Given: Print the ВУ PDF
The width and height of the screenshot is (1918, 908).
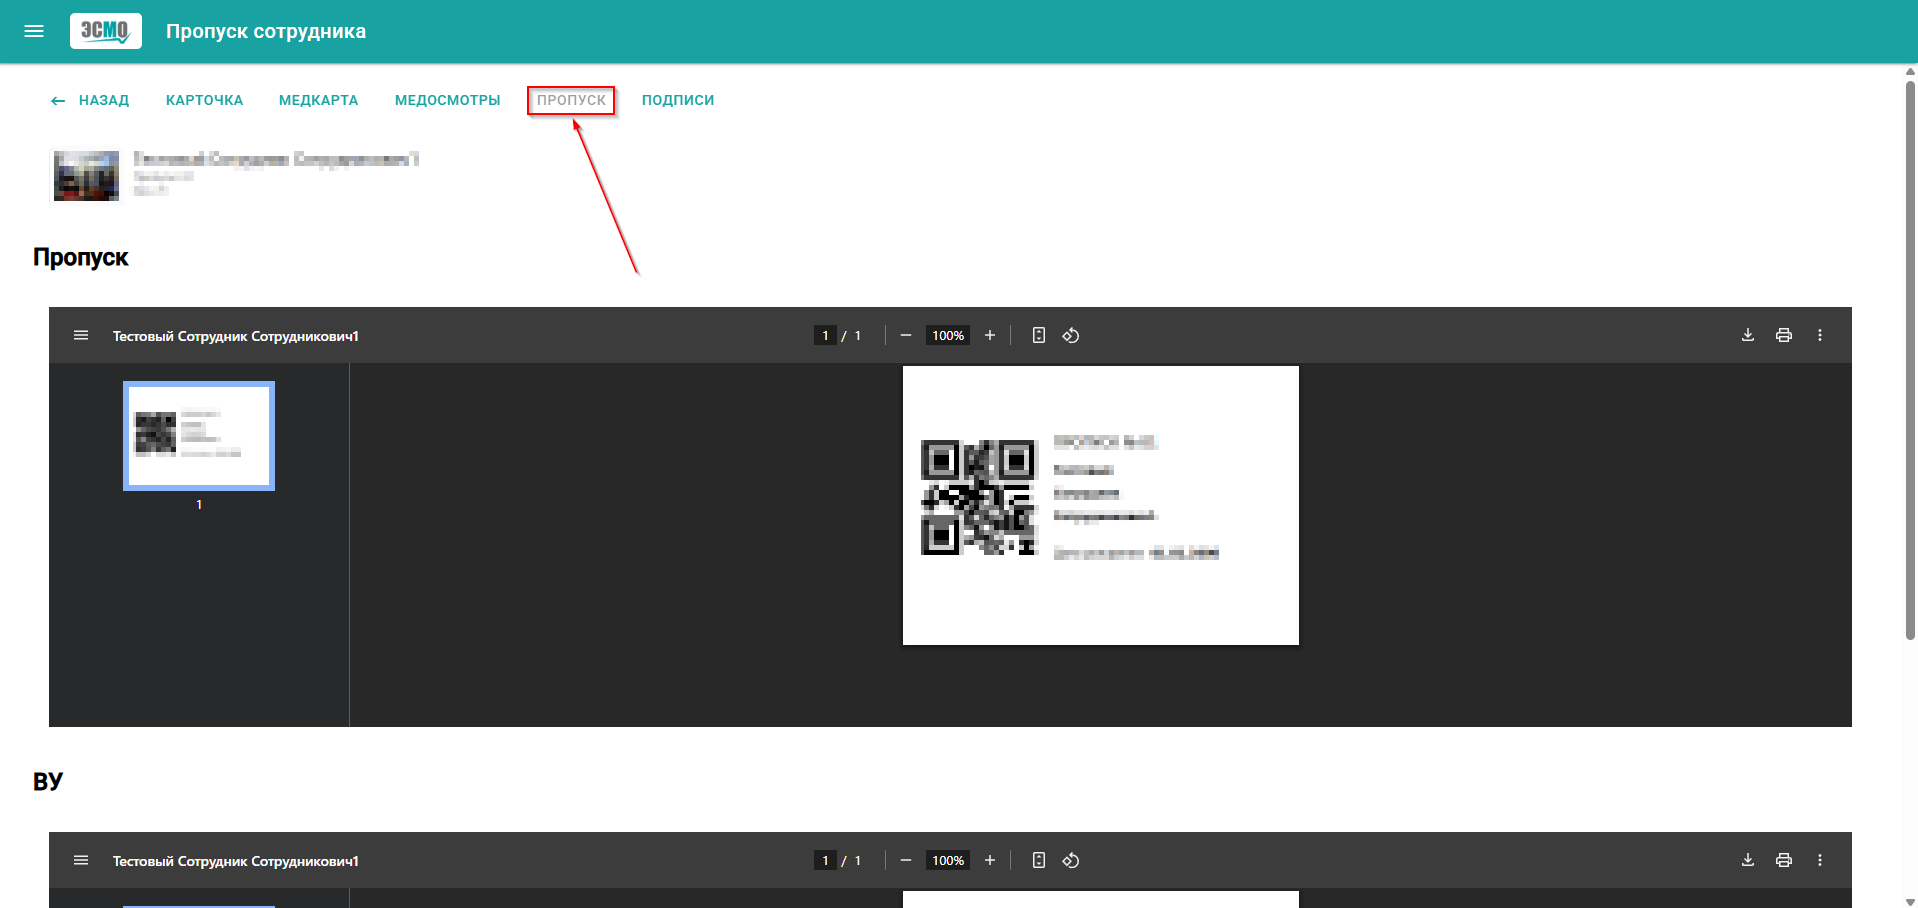Looking at the screenshot, I should tap(1784, 860).
